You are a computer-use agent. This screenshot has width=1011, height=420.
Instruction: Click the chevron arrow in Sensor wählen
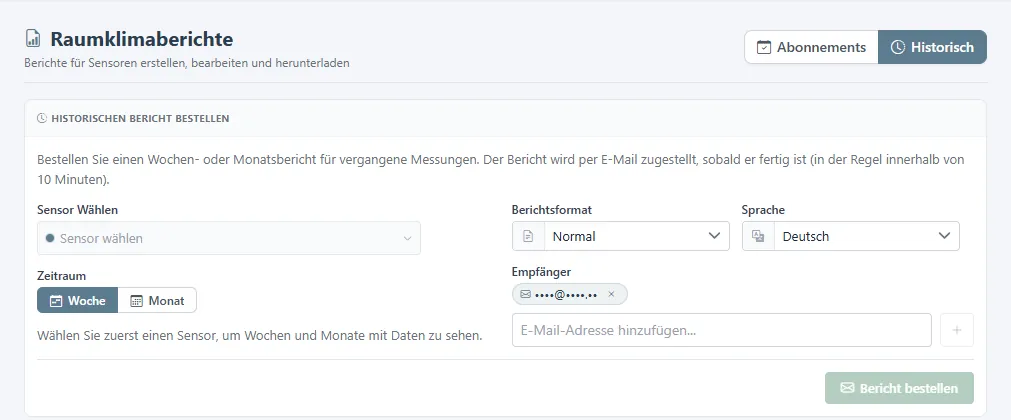(407, 239)
